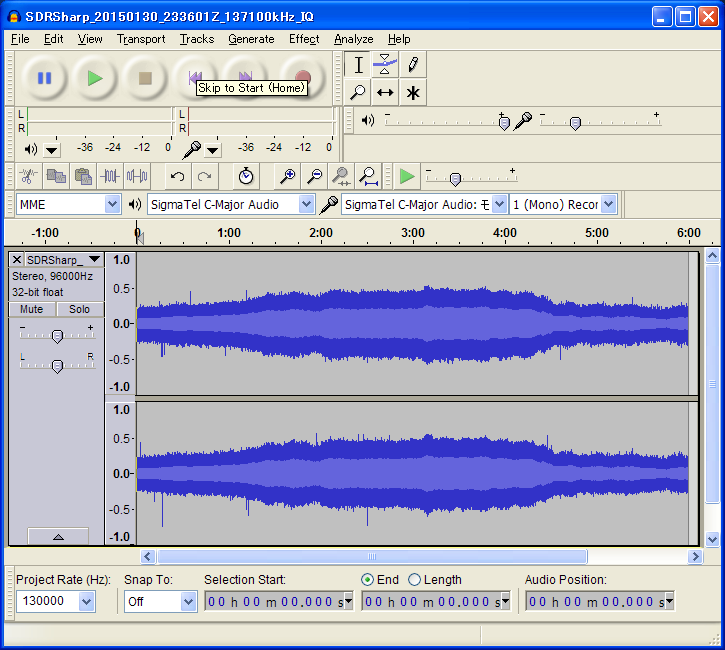Solo the SDRSharp track
Image resolution: width=725 pixels, height=650 pixels.
[80, 309]
